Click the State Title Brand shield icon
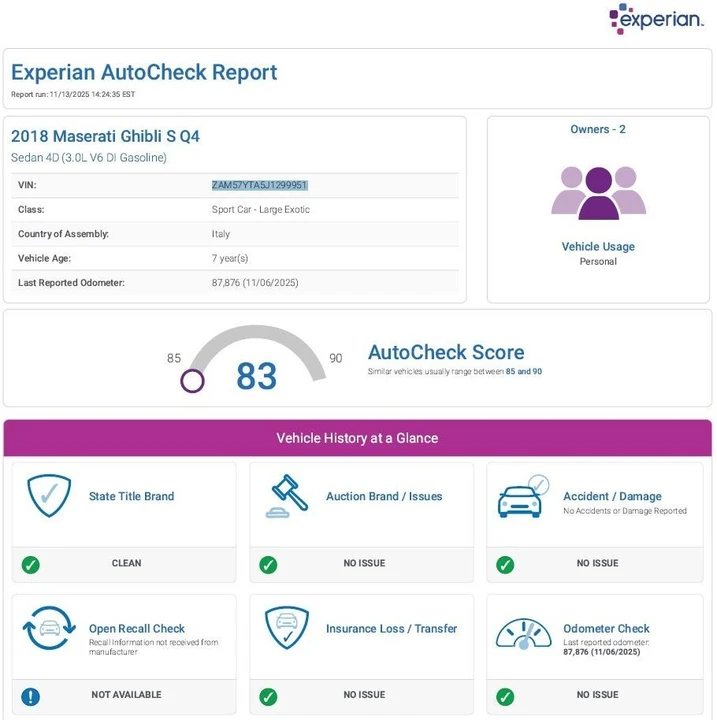Image resolution: width=717 pixels, height=720 pixels. tap(49, 495)
